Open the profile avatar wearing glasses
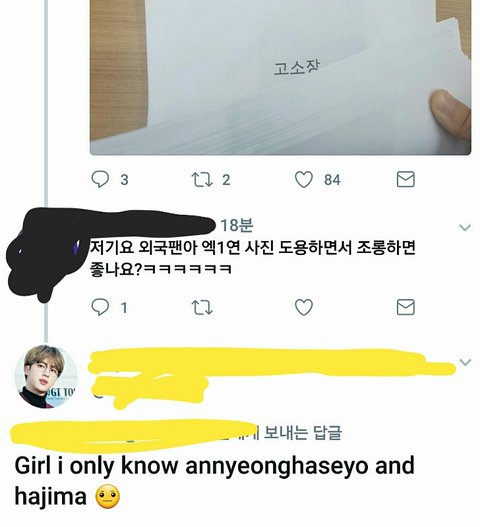Image resolution: width=480 pixels, height=527 pixels. 46,376
